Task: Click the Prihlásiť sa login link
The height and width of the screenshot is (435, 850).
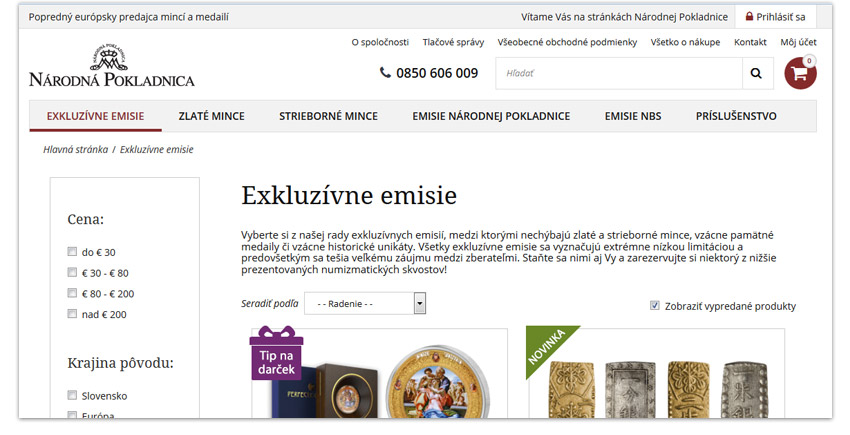Action: point(781,17)
